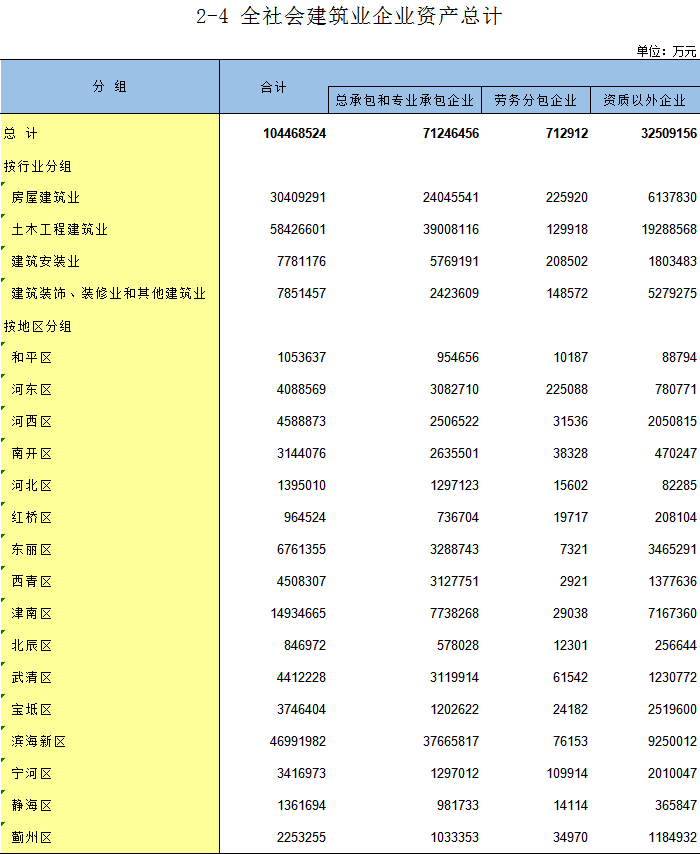The image size is (700, 854).
Task: Click the value 2635501
Action: pyautogui.click(x=454, y=454)
